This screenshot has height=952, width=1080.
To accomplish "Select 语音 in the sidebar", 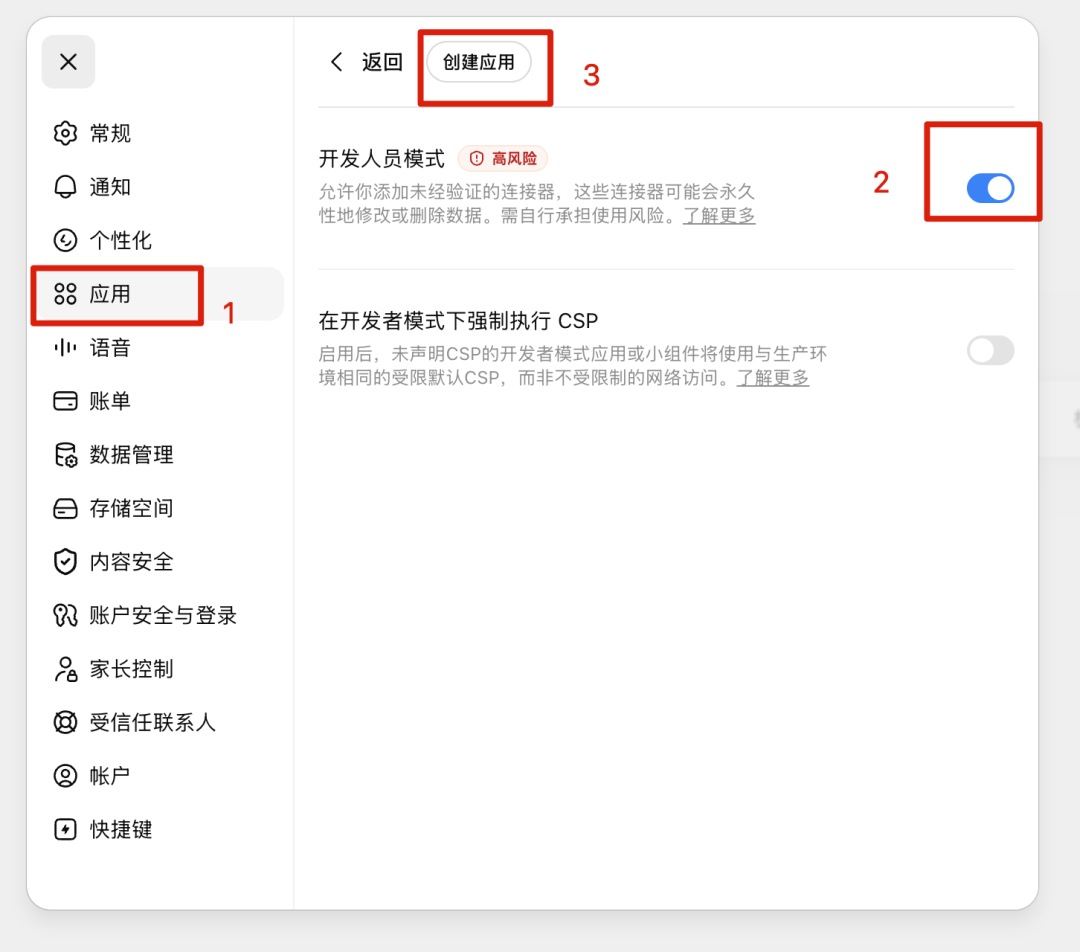I will click(x=158, y=347).
